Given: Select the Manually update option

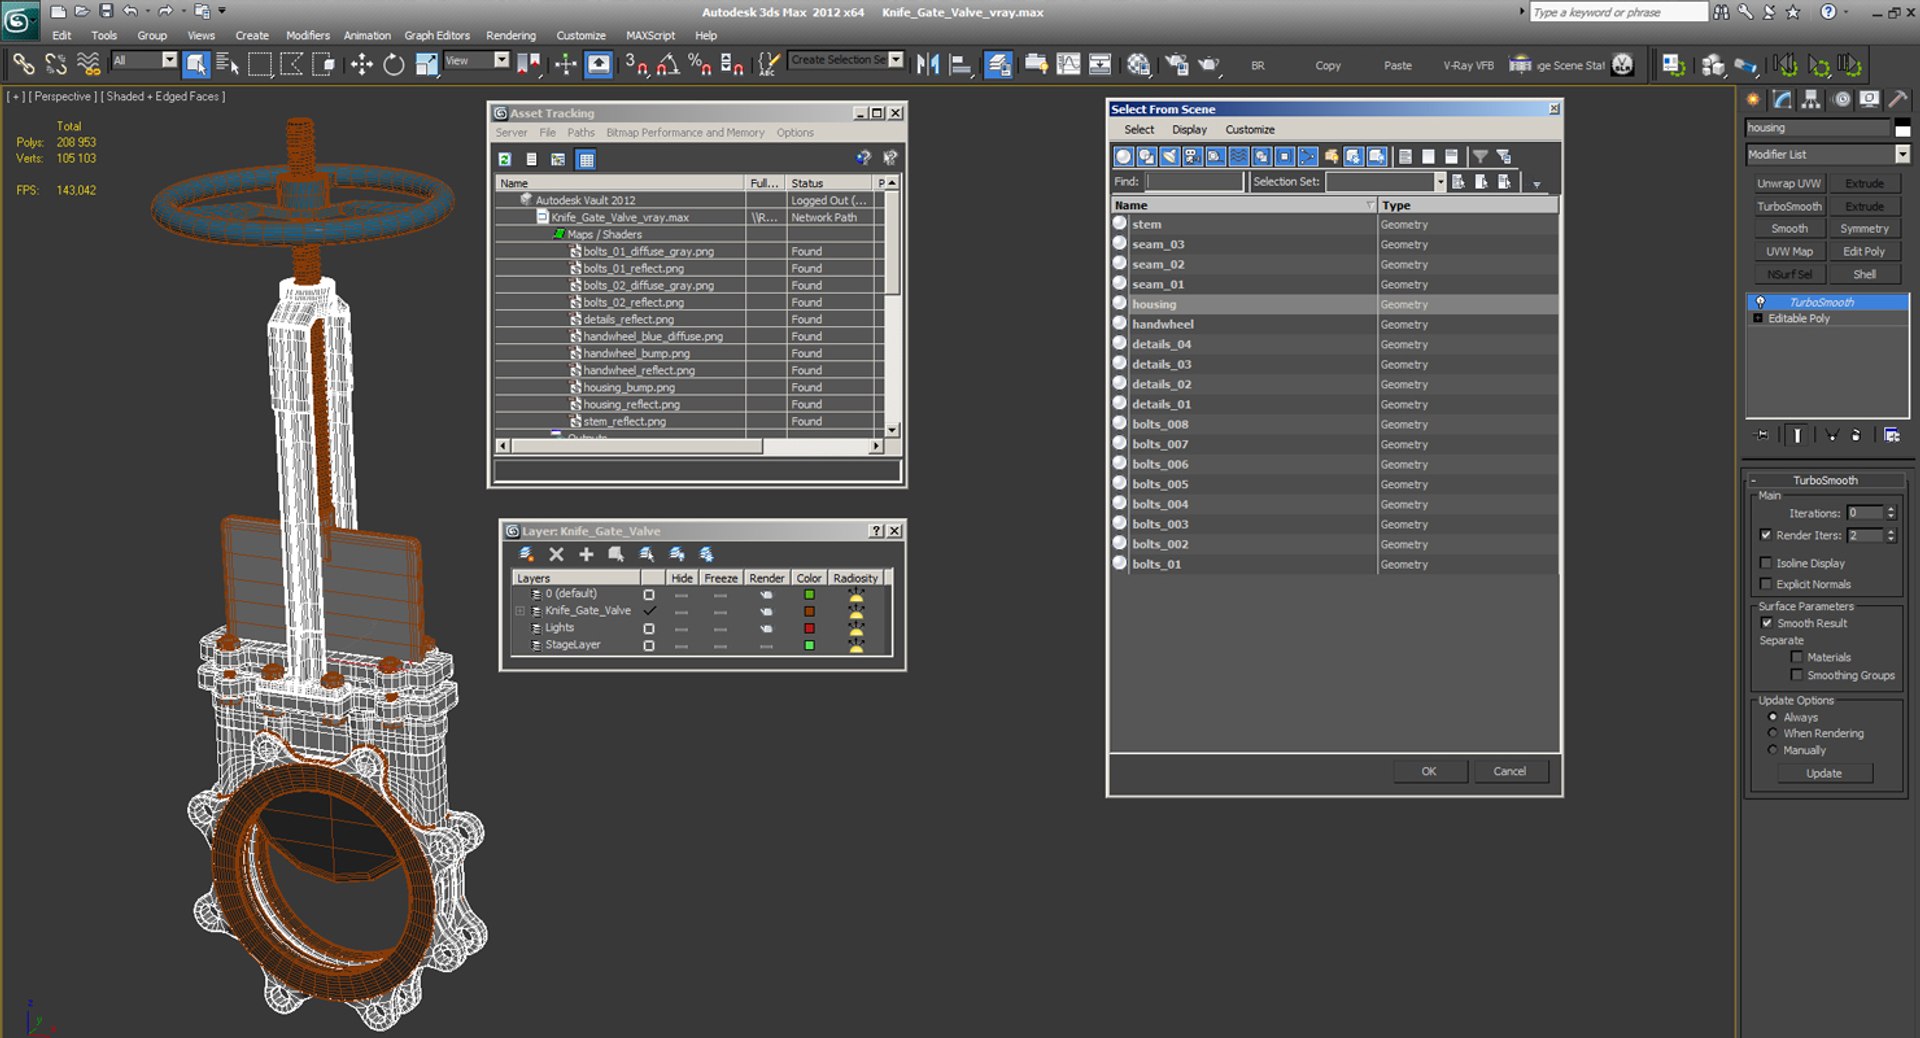Looking at the screenshot, I should 1773,750.
